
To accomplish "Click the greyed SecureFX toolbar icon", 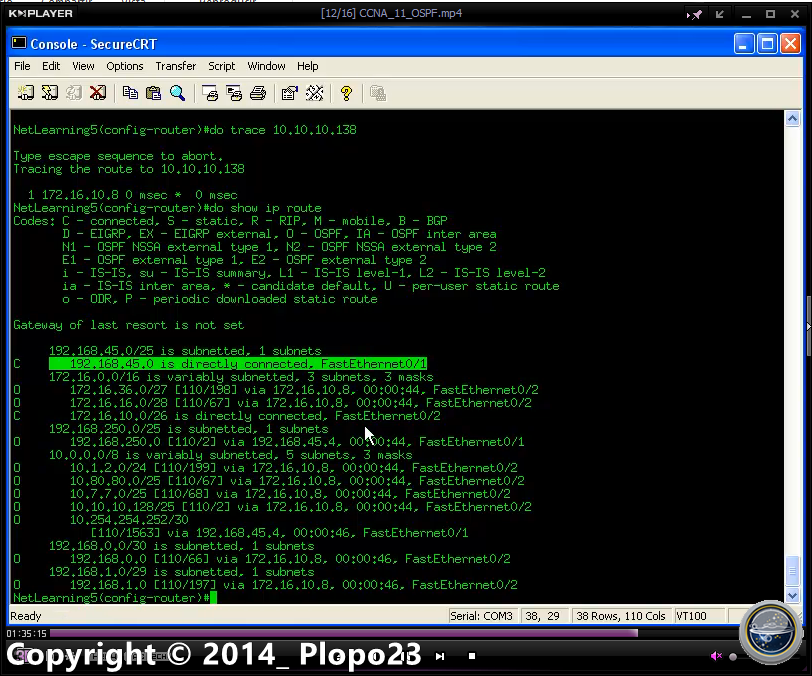I will 378,93.
